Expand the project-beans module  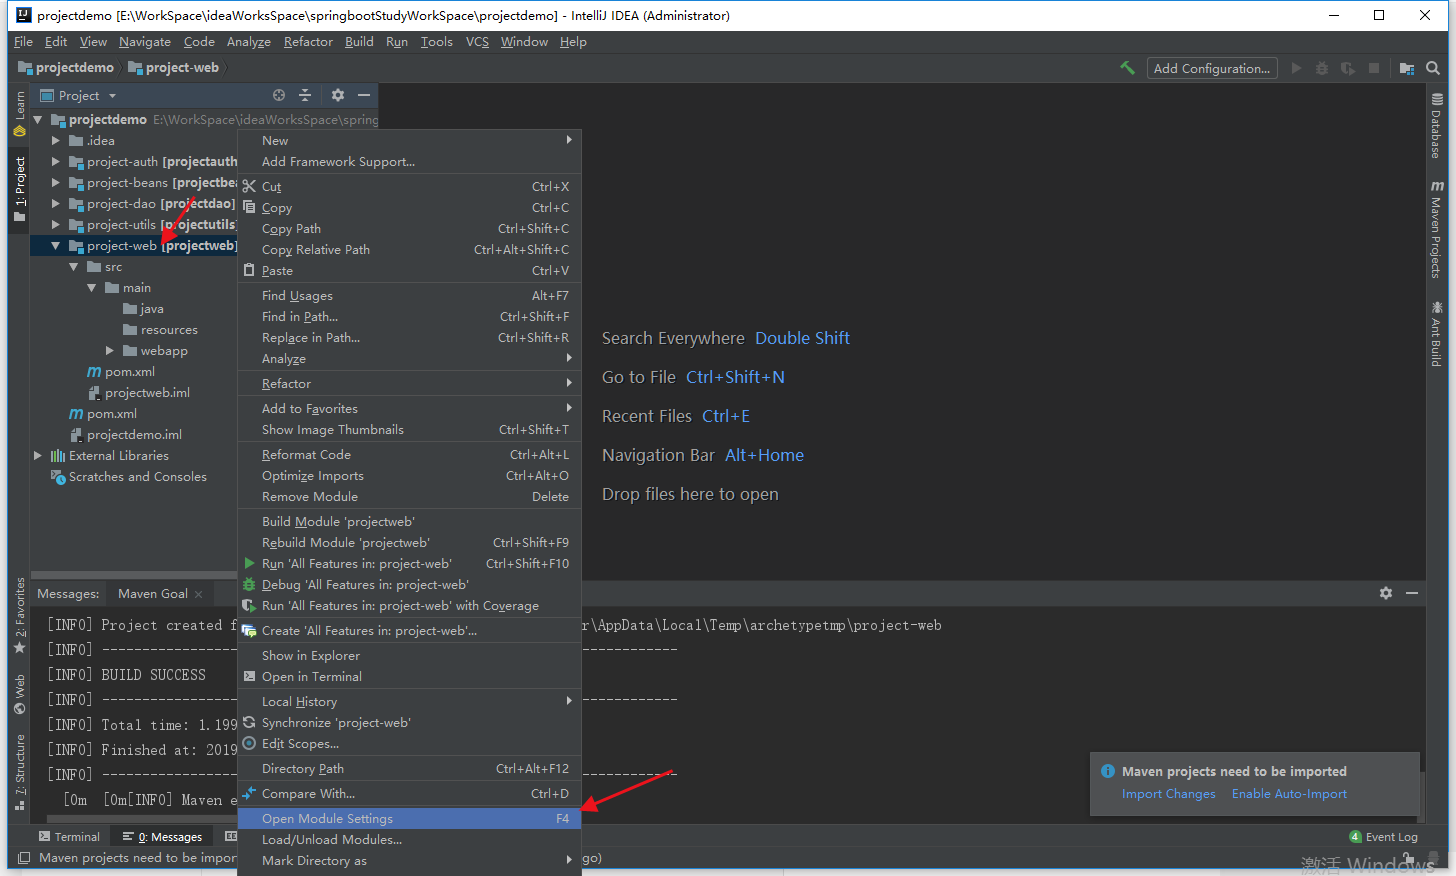pyautogui.click(x=56, y=183)
